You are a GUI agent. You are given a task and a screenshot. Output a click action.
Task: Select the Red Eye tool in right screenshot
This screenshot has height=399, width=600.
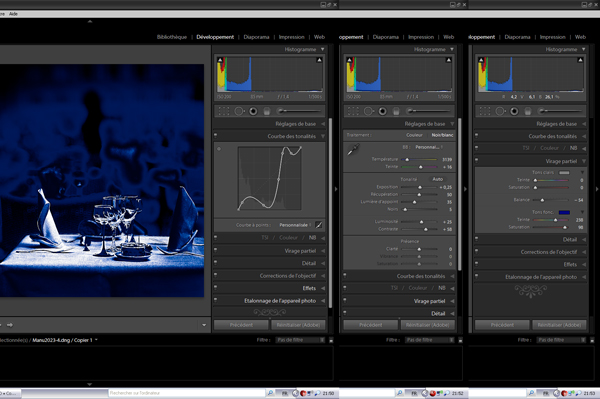tap(514, 111)
